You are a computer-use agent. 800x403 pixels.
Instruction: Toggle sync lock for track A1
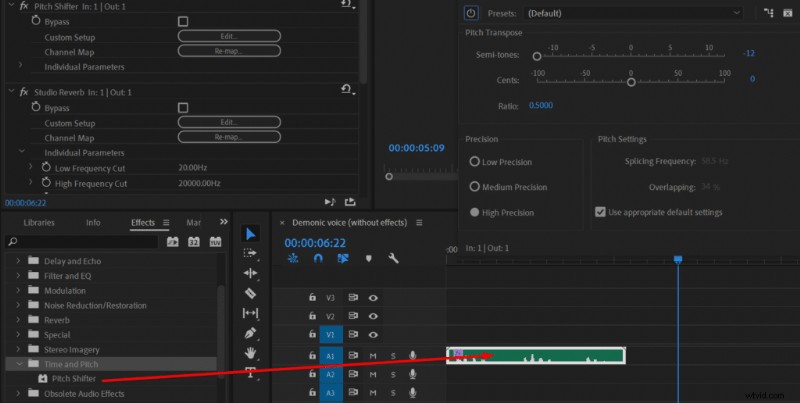353,355
